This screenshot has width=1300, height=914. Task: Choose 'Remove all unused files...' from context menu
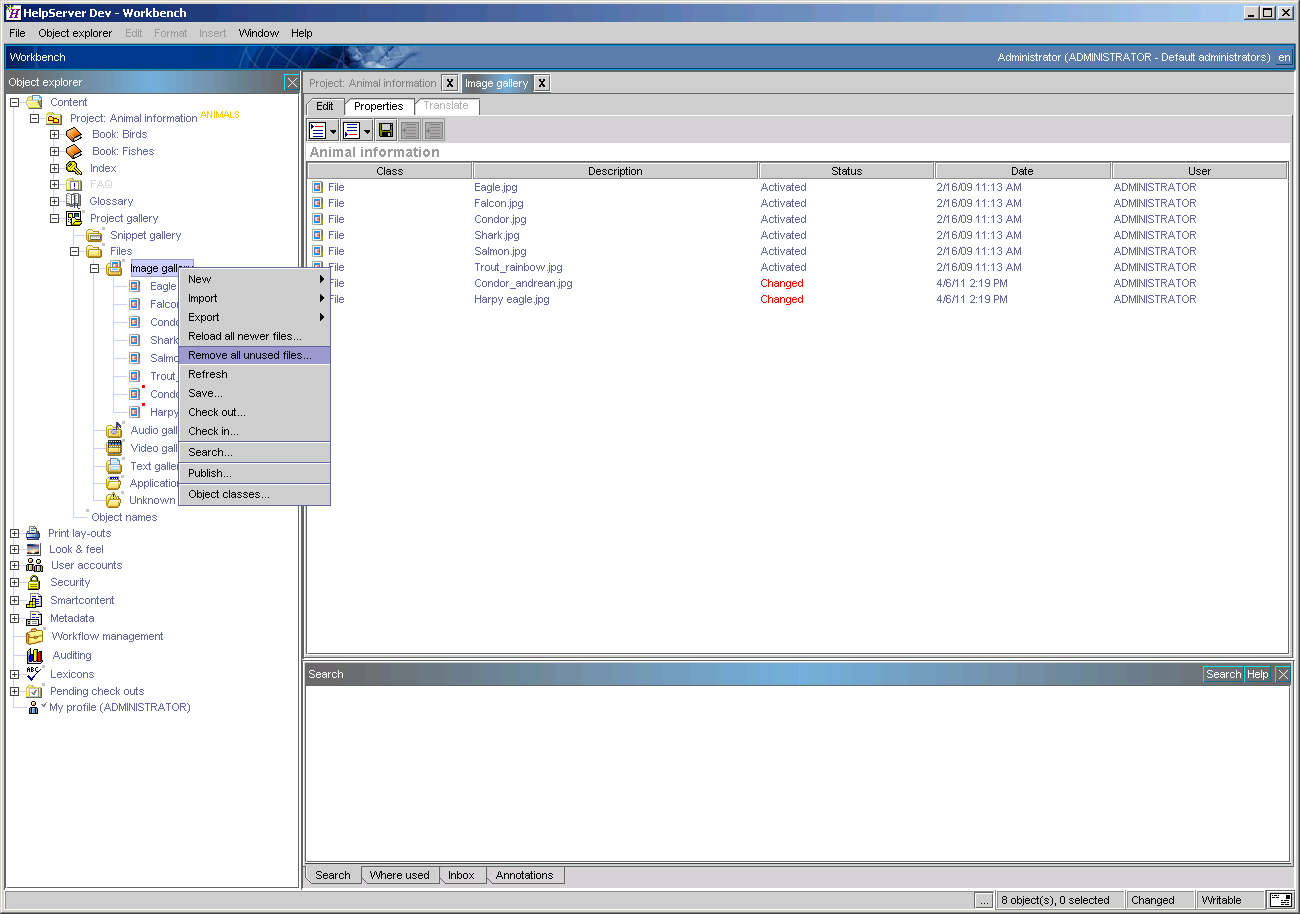[x=250, y=355]
